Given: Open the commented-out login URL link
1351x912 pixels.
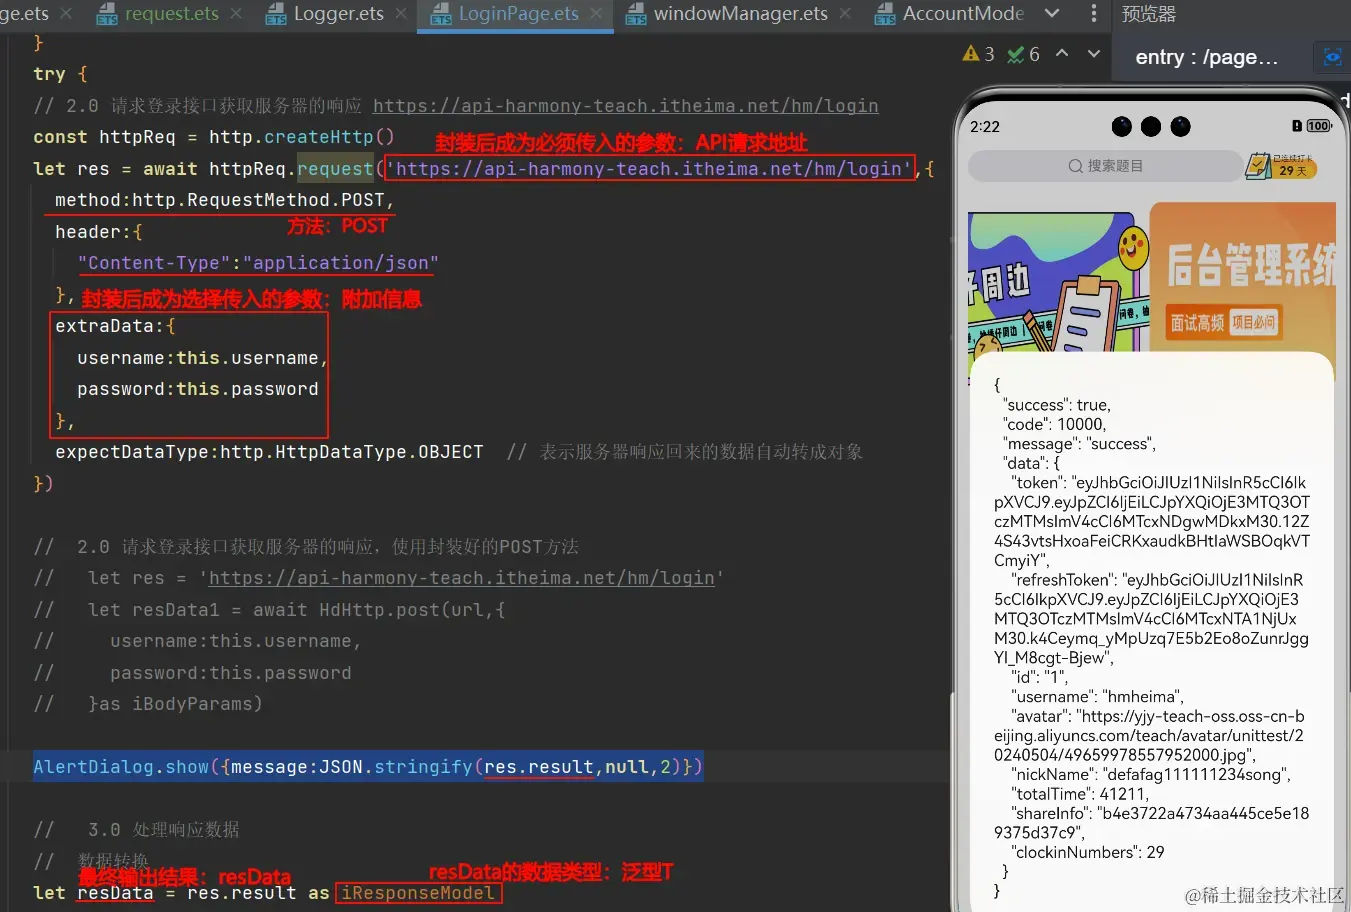Looking at the screenshot, I should point(462,578).
